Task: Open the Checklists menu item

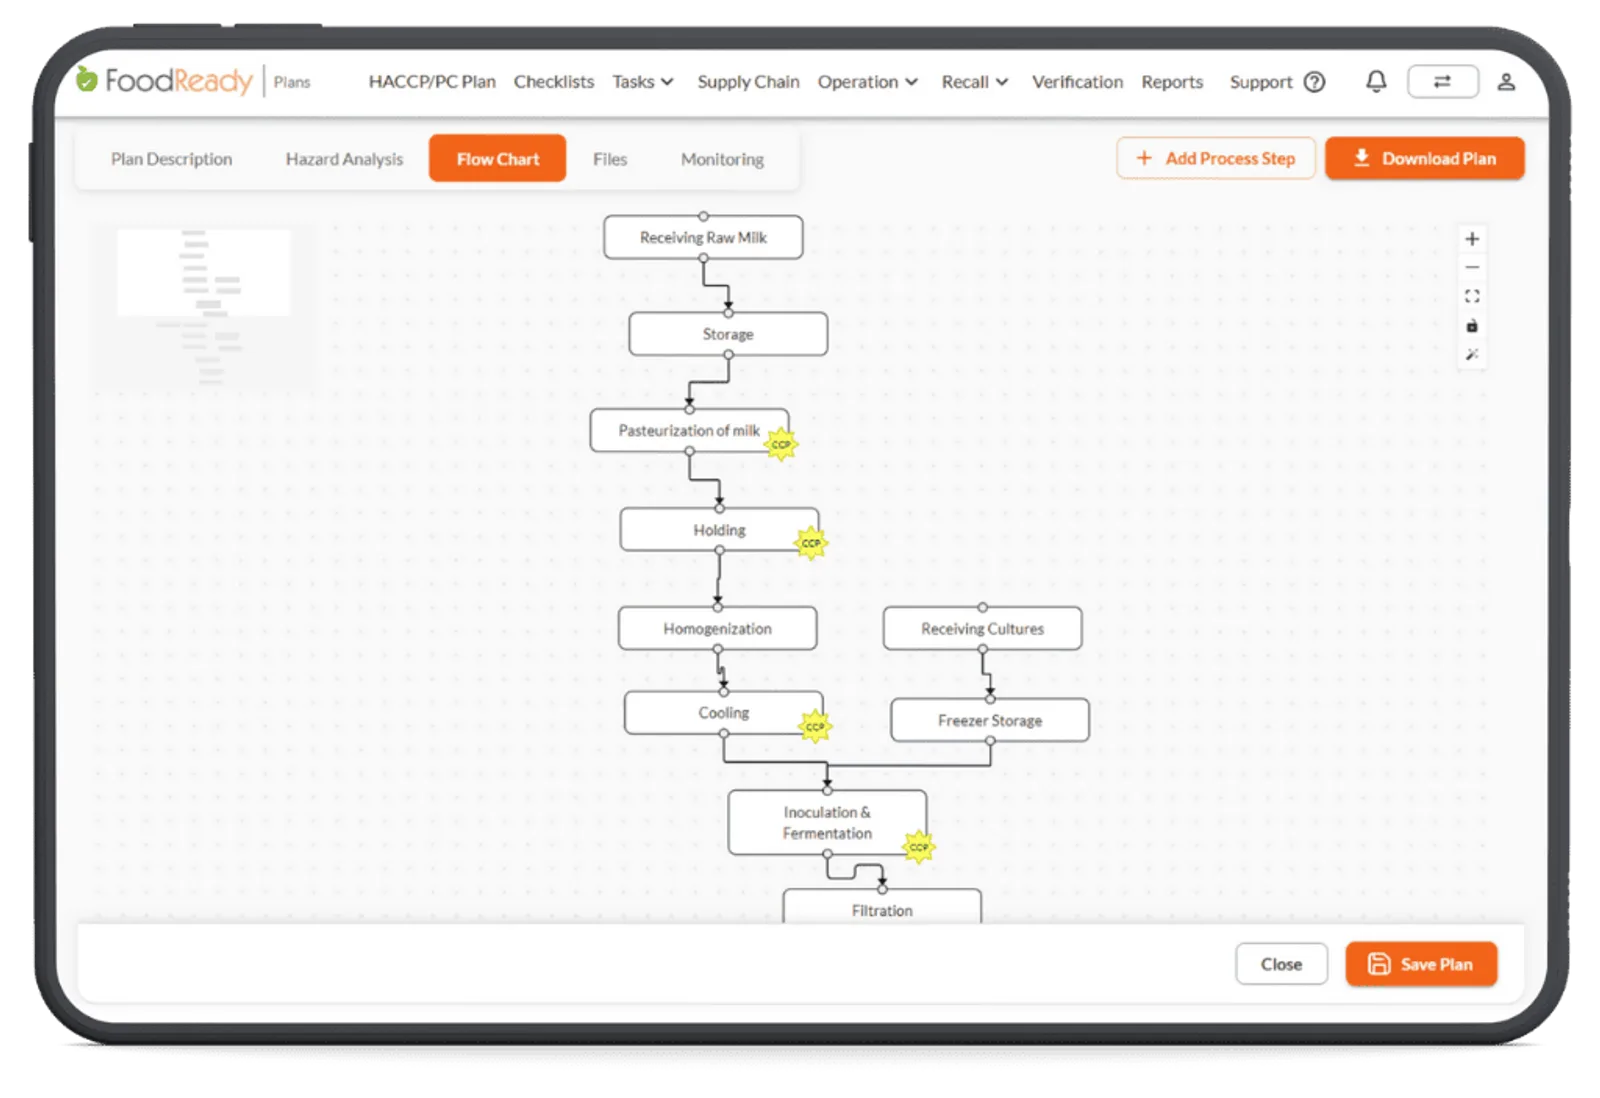Action: tap(554, 82)
